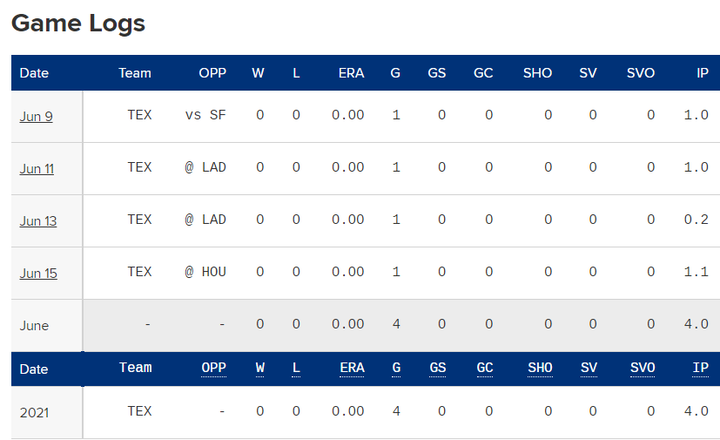Open the Jun 15 game log link

click(39, 274)
